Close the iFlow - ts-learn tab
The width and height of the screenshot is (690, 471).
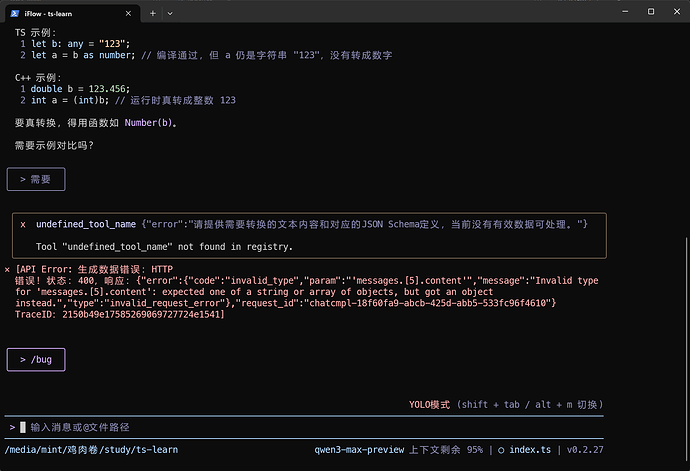coord(129,15)
